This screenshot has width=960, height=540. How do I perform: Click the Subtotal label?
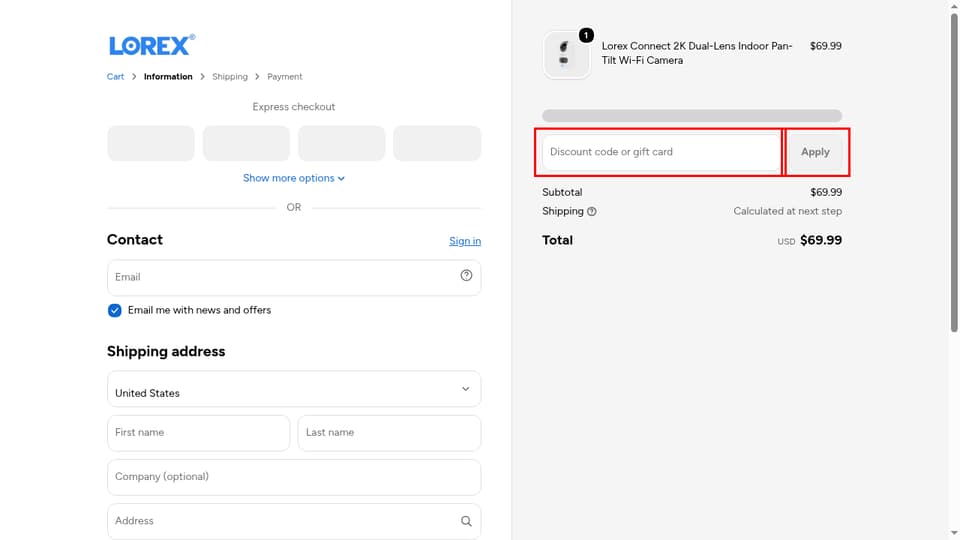[x=562, y=192]
